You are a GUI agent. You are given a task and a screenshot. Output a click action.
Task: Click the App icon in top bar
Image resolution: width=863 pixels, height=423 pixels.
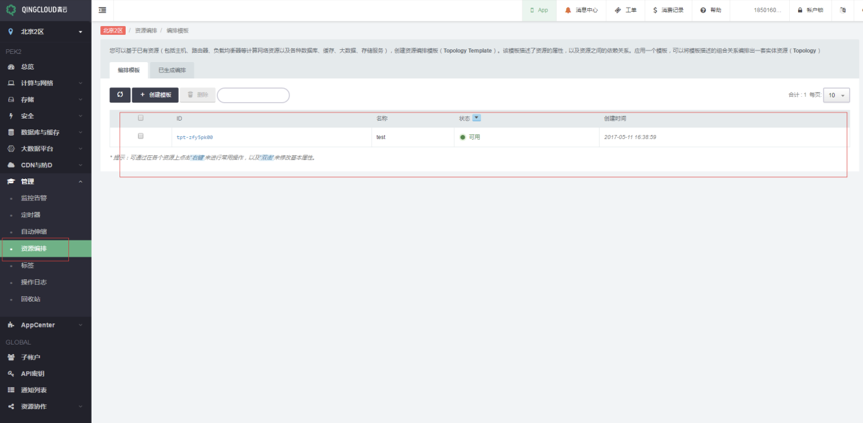pyautogui.click(x=537, y=10)
